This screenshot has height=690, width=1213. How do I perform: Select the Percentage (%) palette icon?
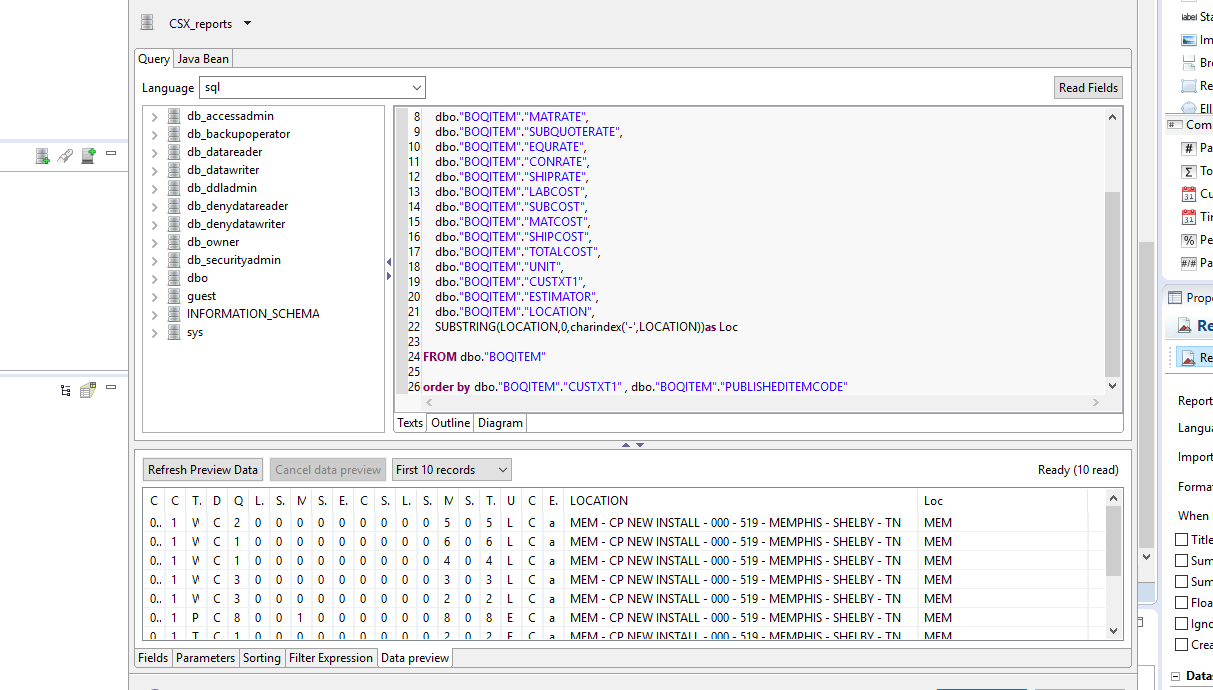(x=1189, y=240)
